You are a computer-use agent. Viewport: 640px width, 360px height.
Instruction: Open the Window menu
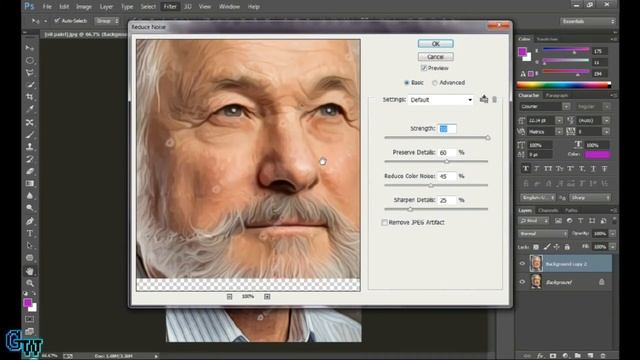click(229, 7)
